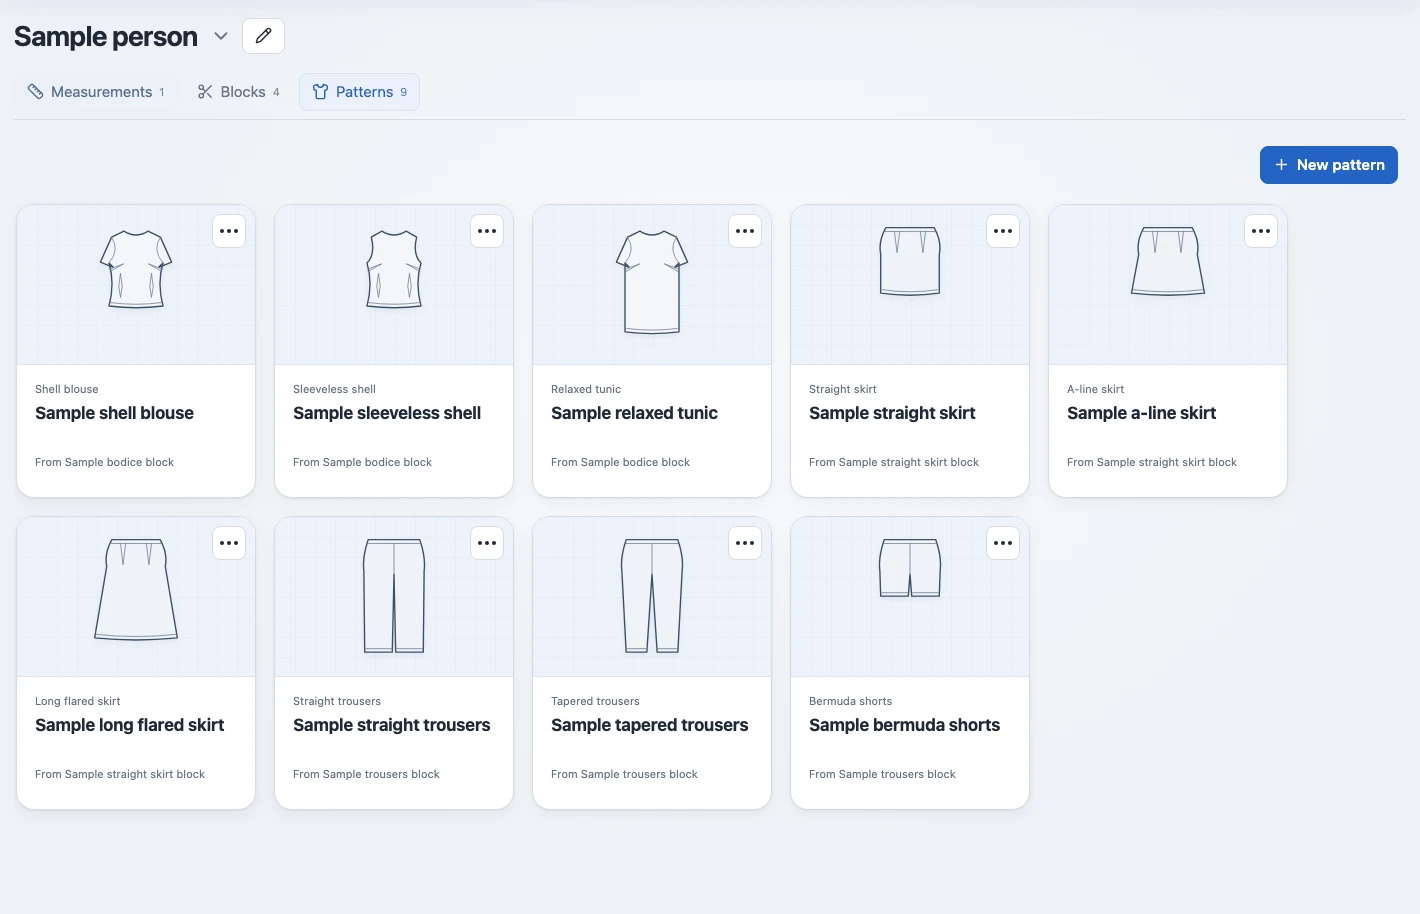Open the Sample sleeveless shell title
Screen dimensions: 1420x914
(387, 413)
